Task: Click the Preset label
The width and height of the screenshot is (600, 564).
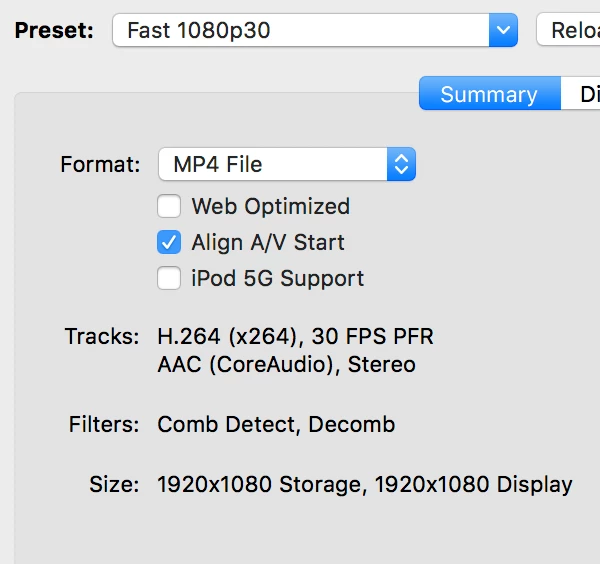Action: 54,30
